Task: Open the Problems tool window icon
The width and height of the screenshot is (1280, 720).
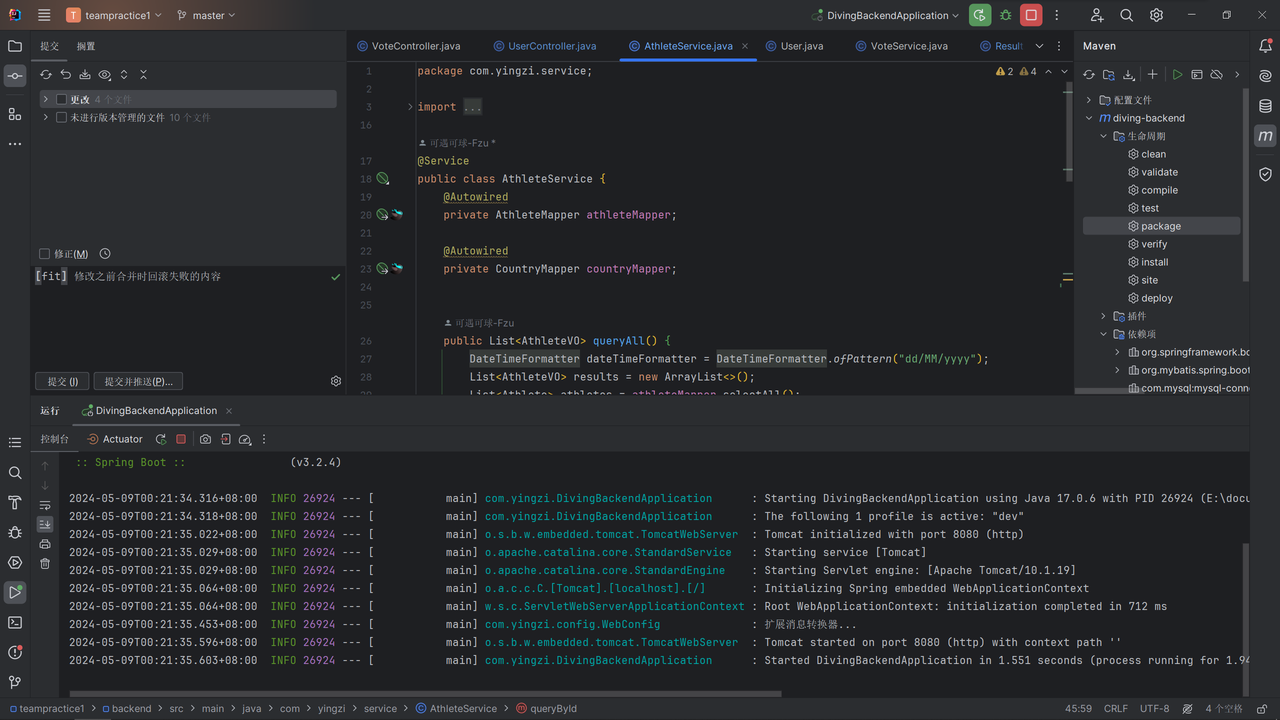Action: 15,652
